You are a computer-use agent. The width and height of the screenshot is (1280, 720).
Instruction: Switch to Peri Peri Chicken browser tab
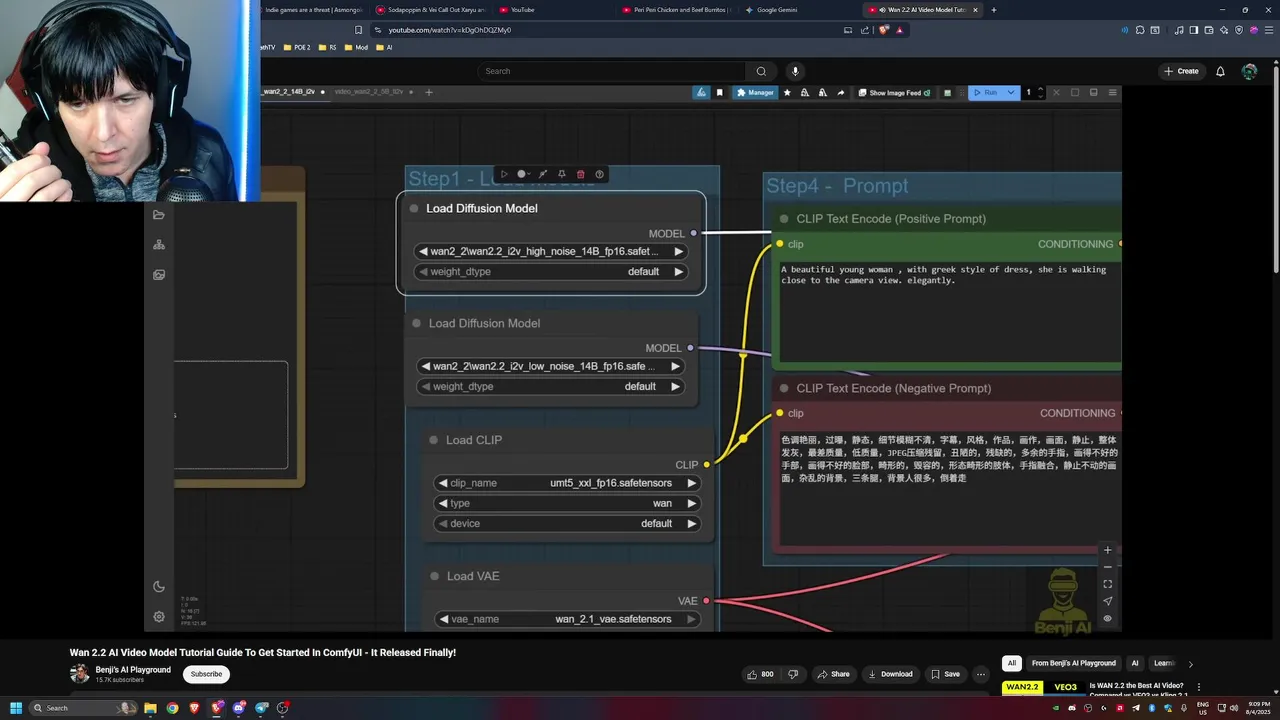(x=676, y=10)
